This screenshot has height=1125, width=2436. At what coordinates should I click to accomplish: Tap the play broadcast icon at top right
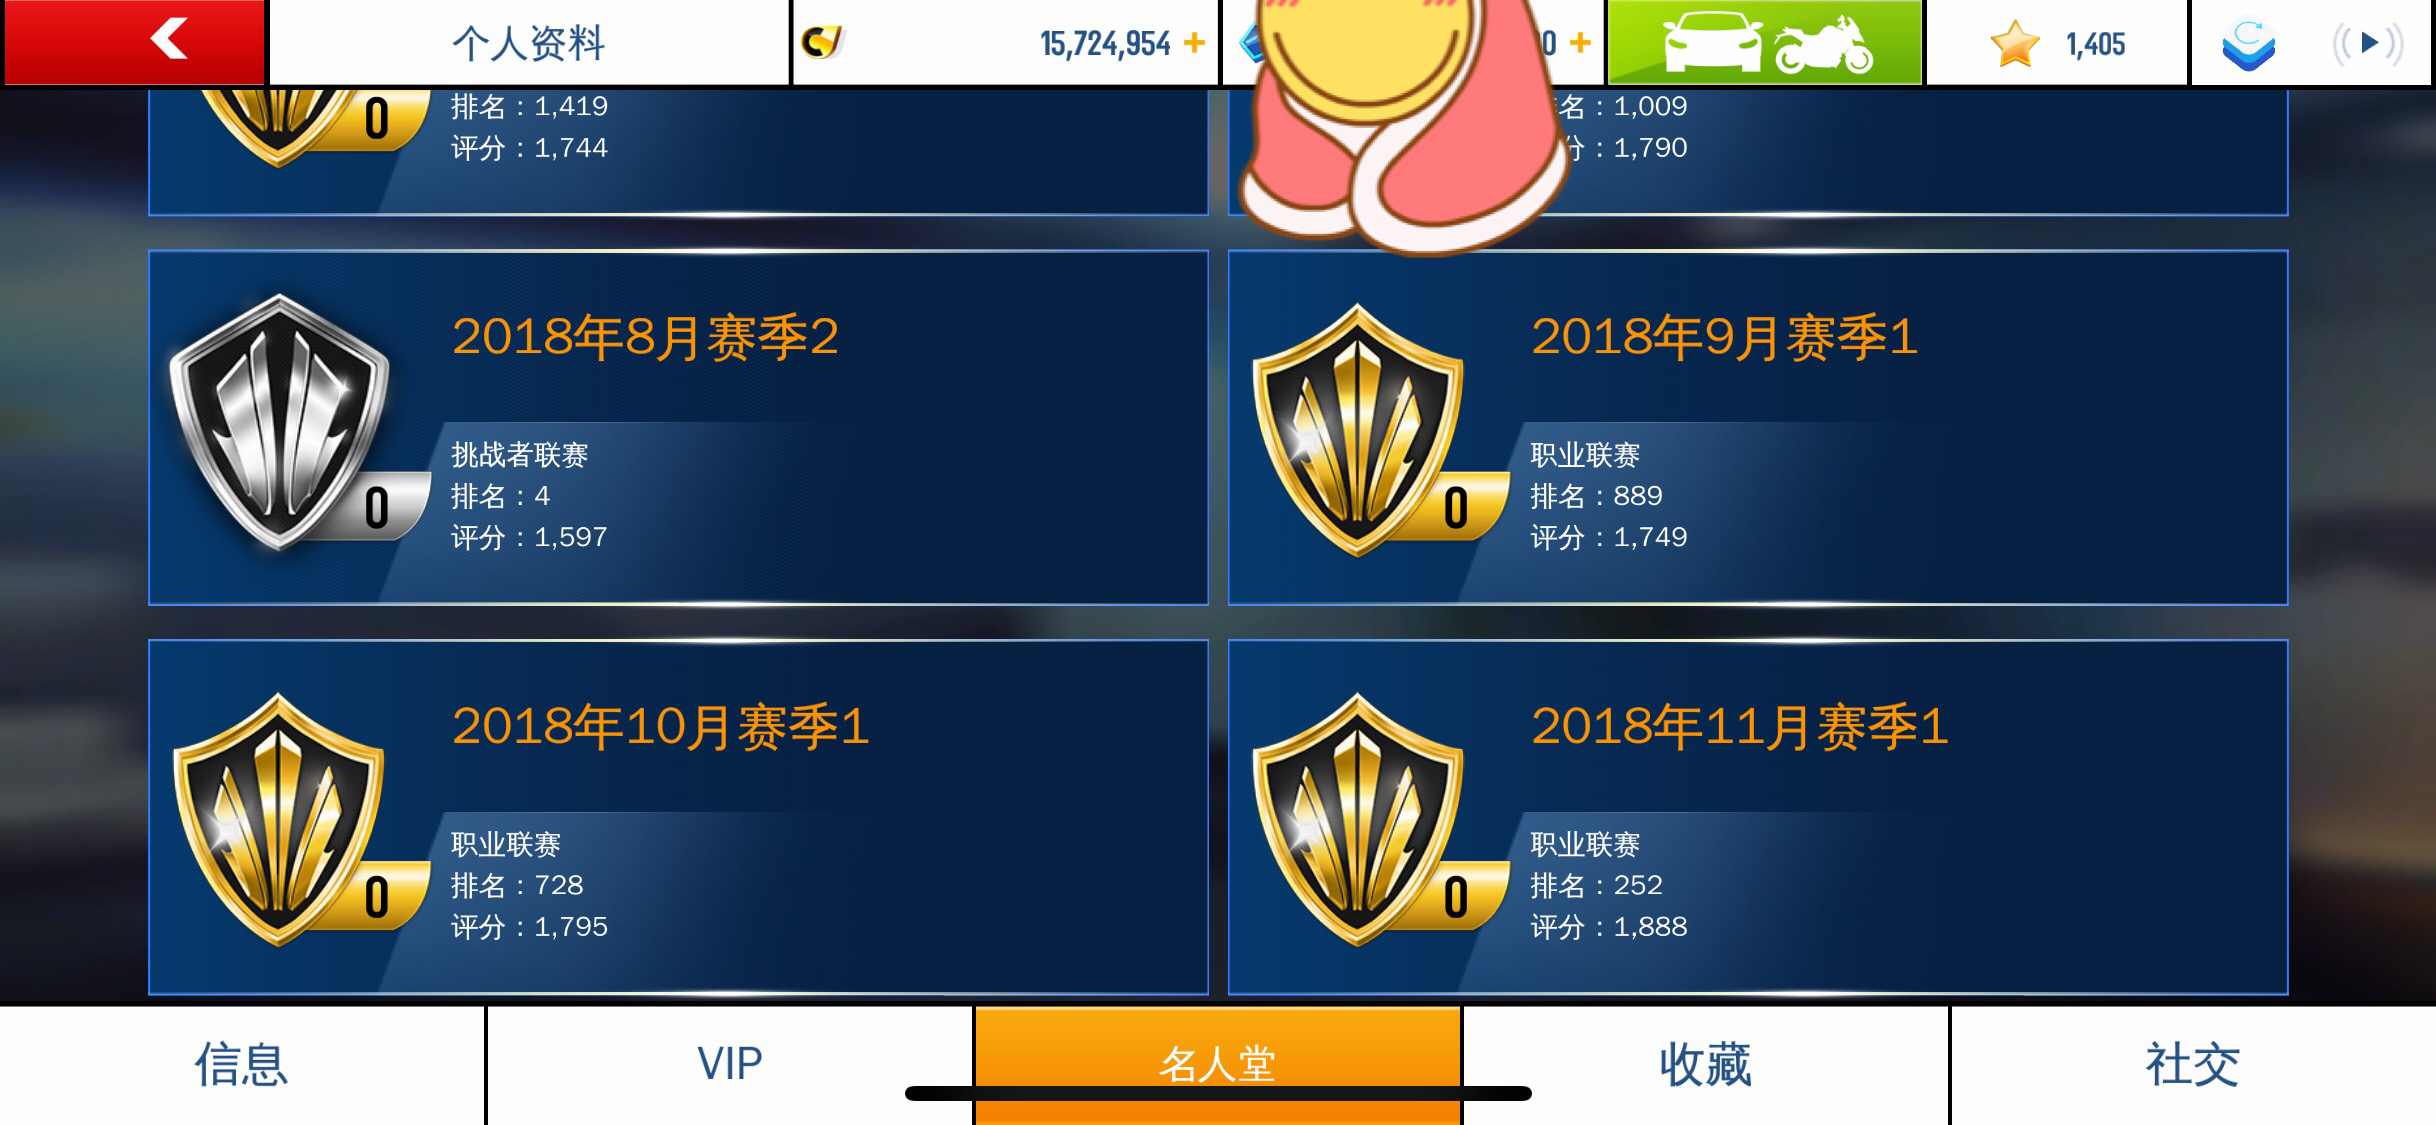(x=2368, y=43)
